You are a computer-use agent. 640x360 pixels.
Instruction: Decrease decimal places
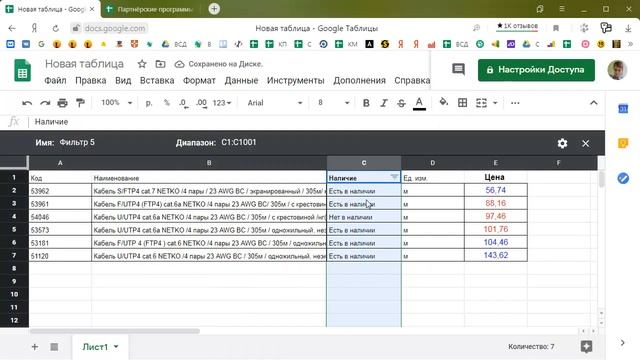point(184,103)
